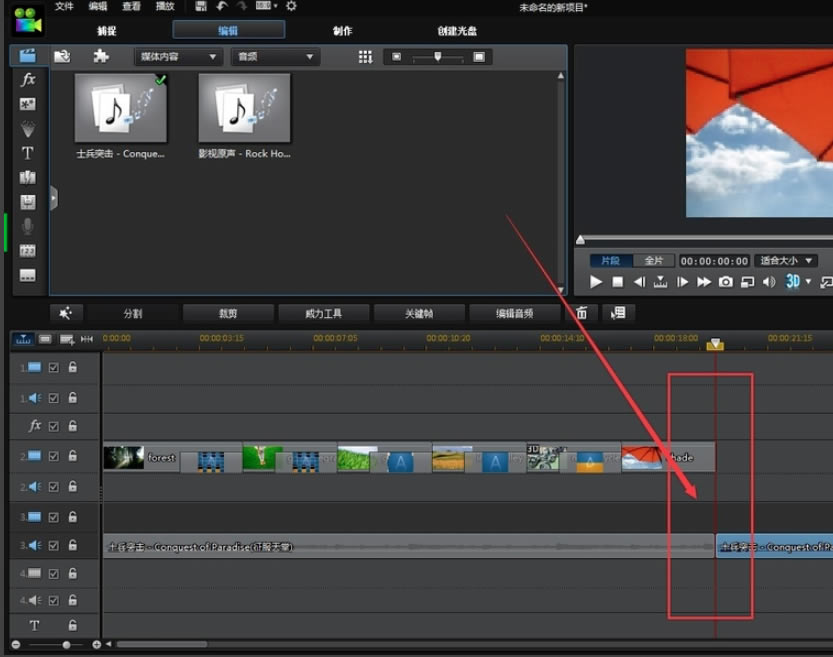Click the puzzle-piece plugin icon

[x=100, y=57]
